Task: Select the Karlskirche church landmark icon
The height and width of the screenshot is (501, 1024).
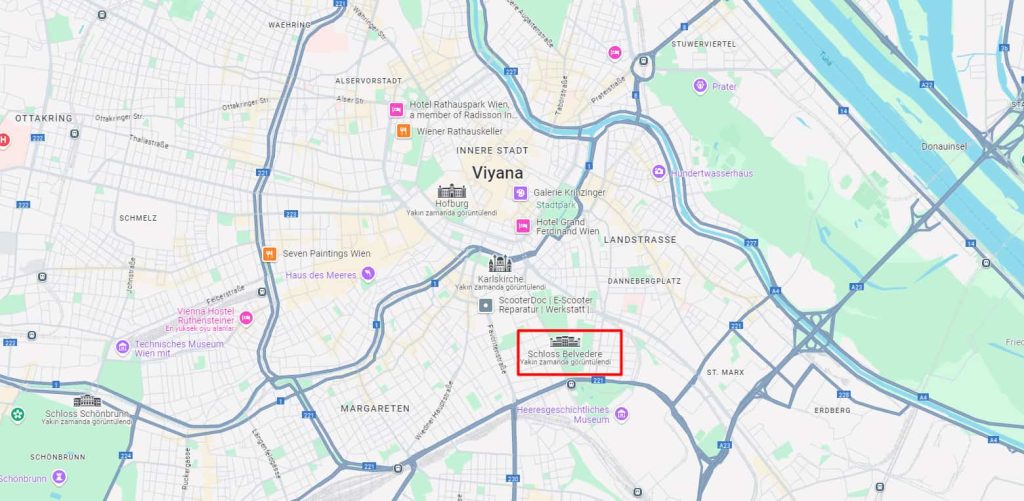Action: pos(500,263)
